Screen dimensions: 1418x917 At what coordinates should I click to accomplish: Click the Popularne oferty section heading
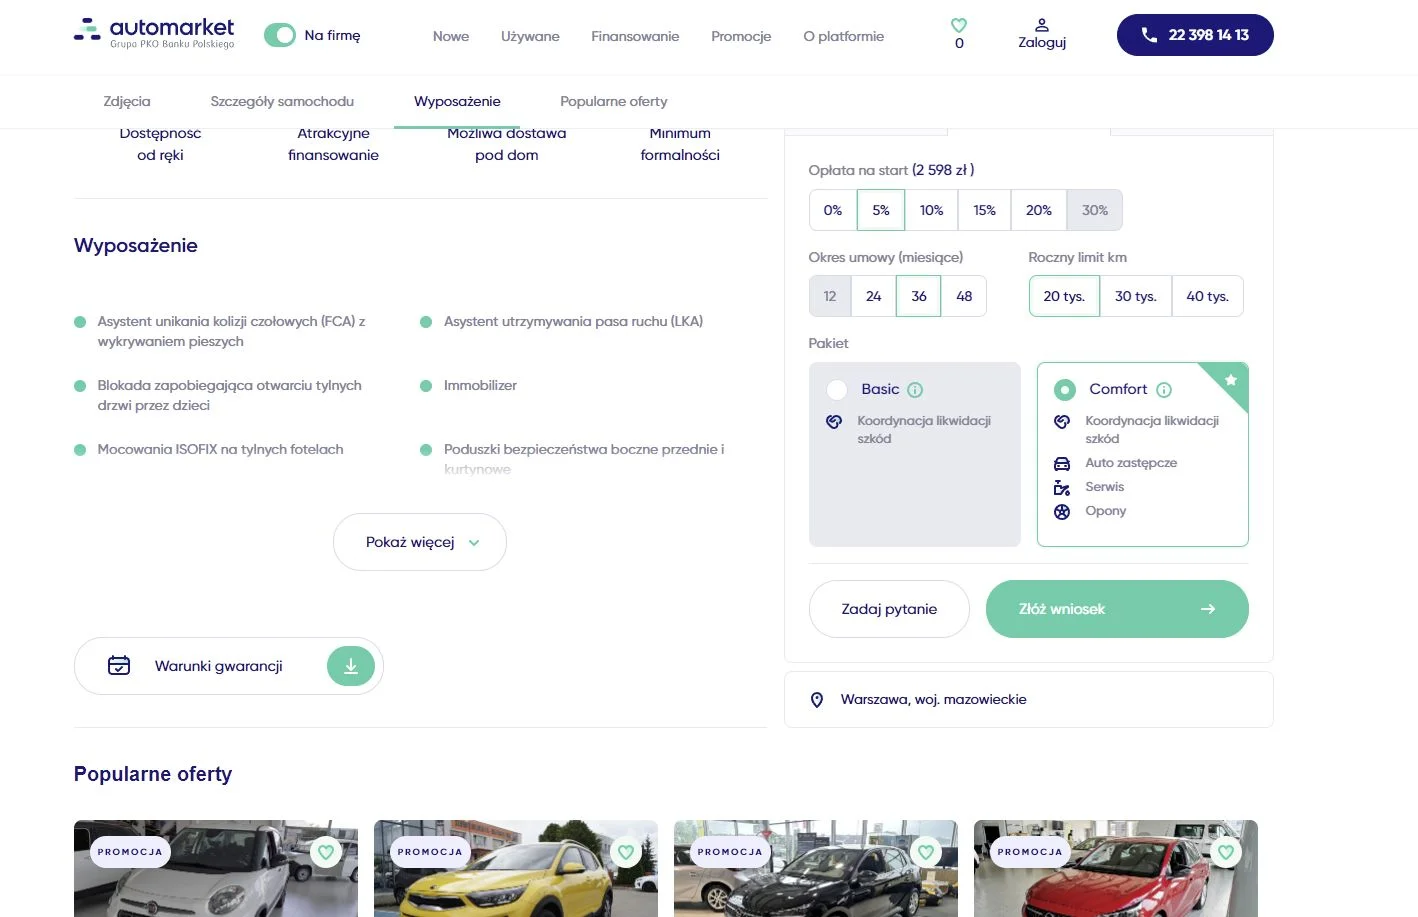point(153,774)
